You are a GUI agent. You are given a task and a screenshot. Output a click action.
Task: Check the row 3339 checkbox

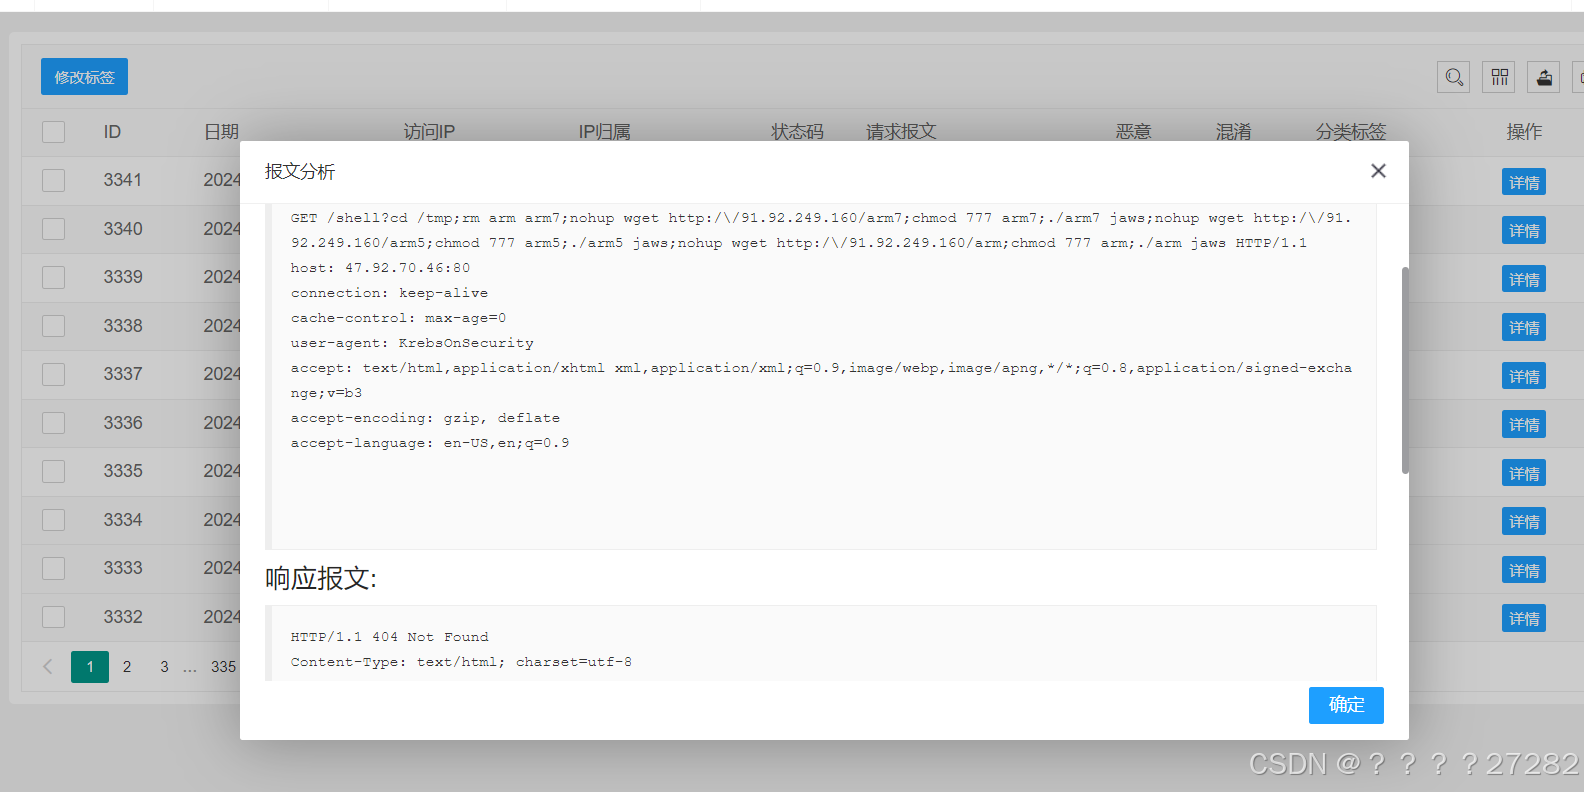54,277
